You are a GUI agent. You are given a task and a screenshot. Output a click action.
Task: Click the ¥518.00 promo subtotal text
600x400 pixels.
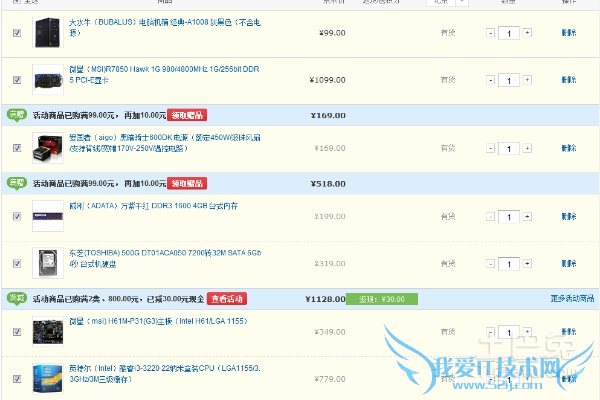click(x=328, y=184)
